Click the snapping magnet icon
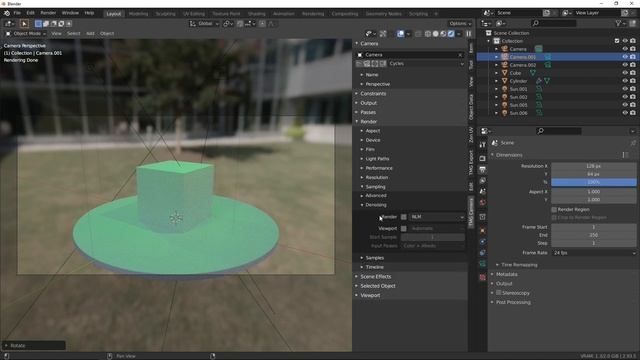The width and height of the screenshot is (640, 360). [240, 24]
